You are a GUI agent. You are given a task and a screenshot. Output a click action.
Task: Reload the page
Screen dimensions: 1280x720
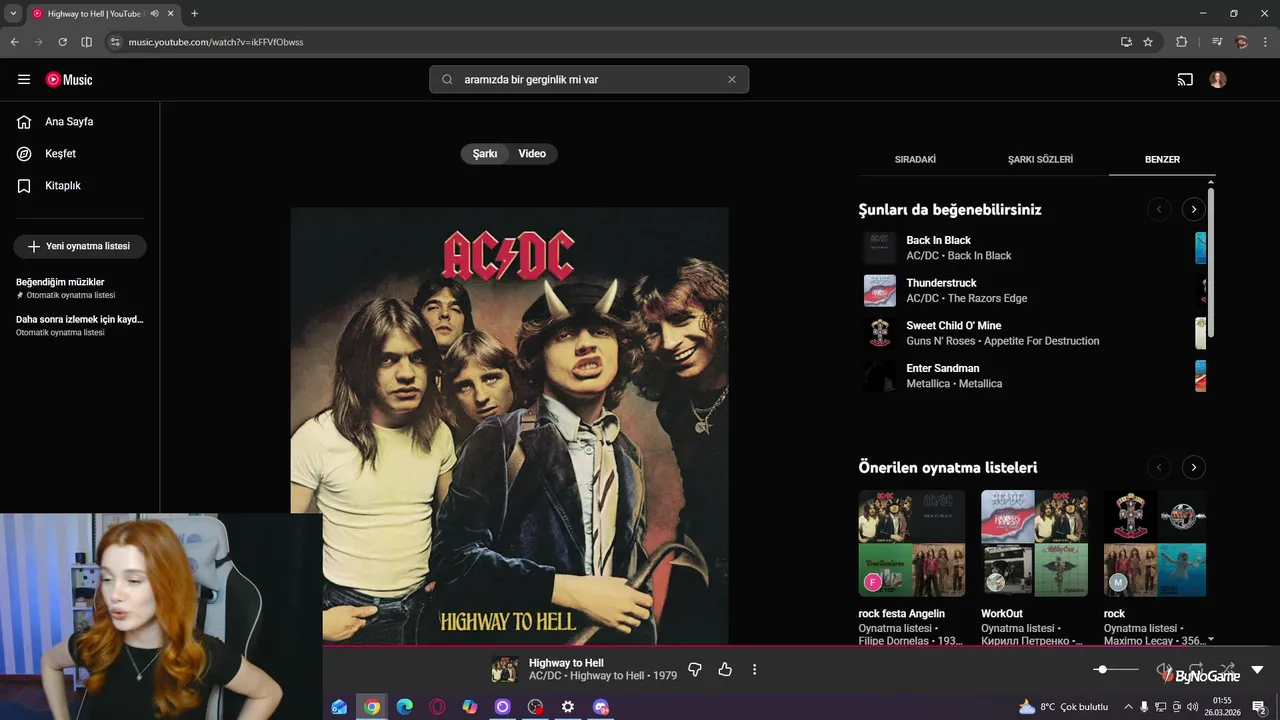point(62,42)
